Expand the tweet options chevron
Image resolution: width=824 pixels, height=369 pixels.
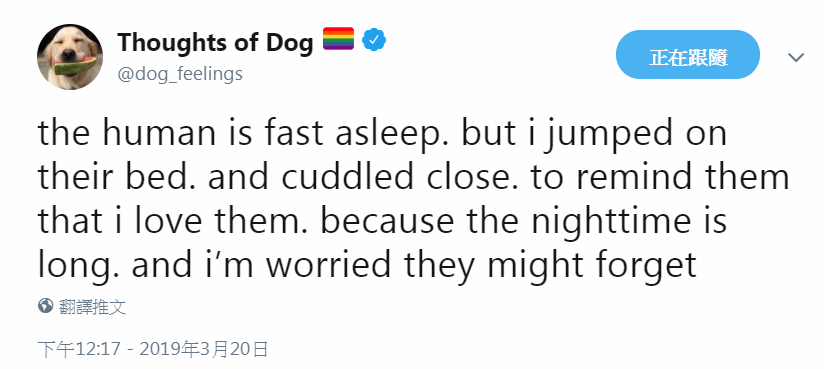point(796,57)
